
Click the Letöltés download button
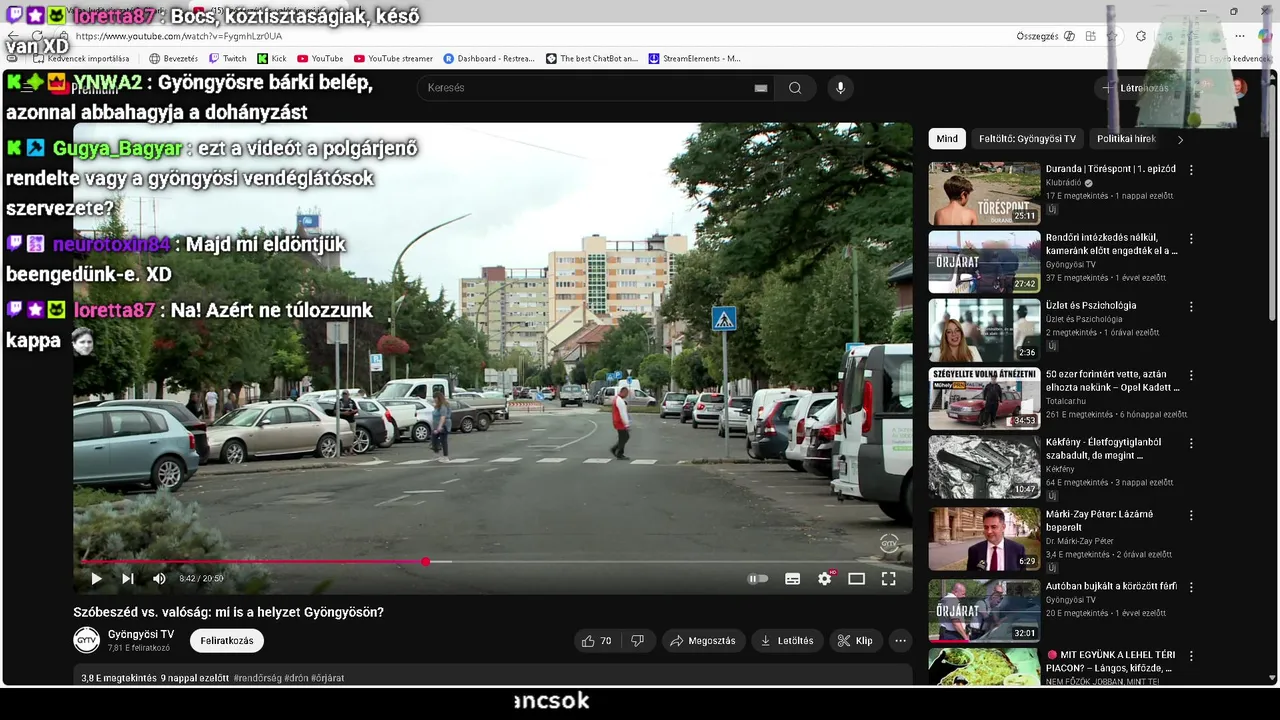(x=787, y=641)
